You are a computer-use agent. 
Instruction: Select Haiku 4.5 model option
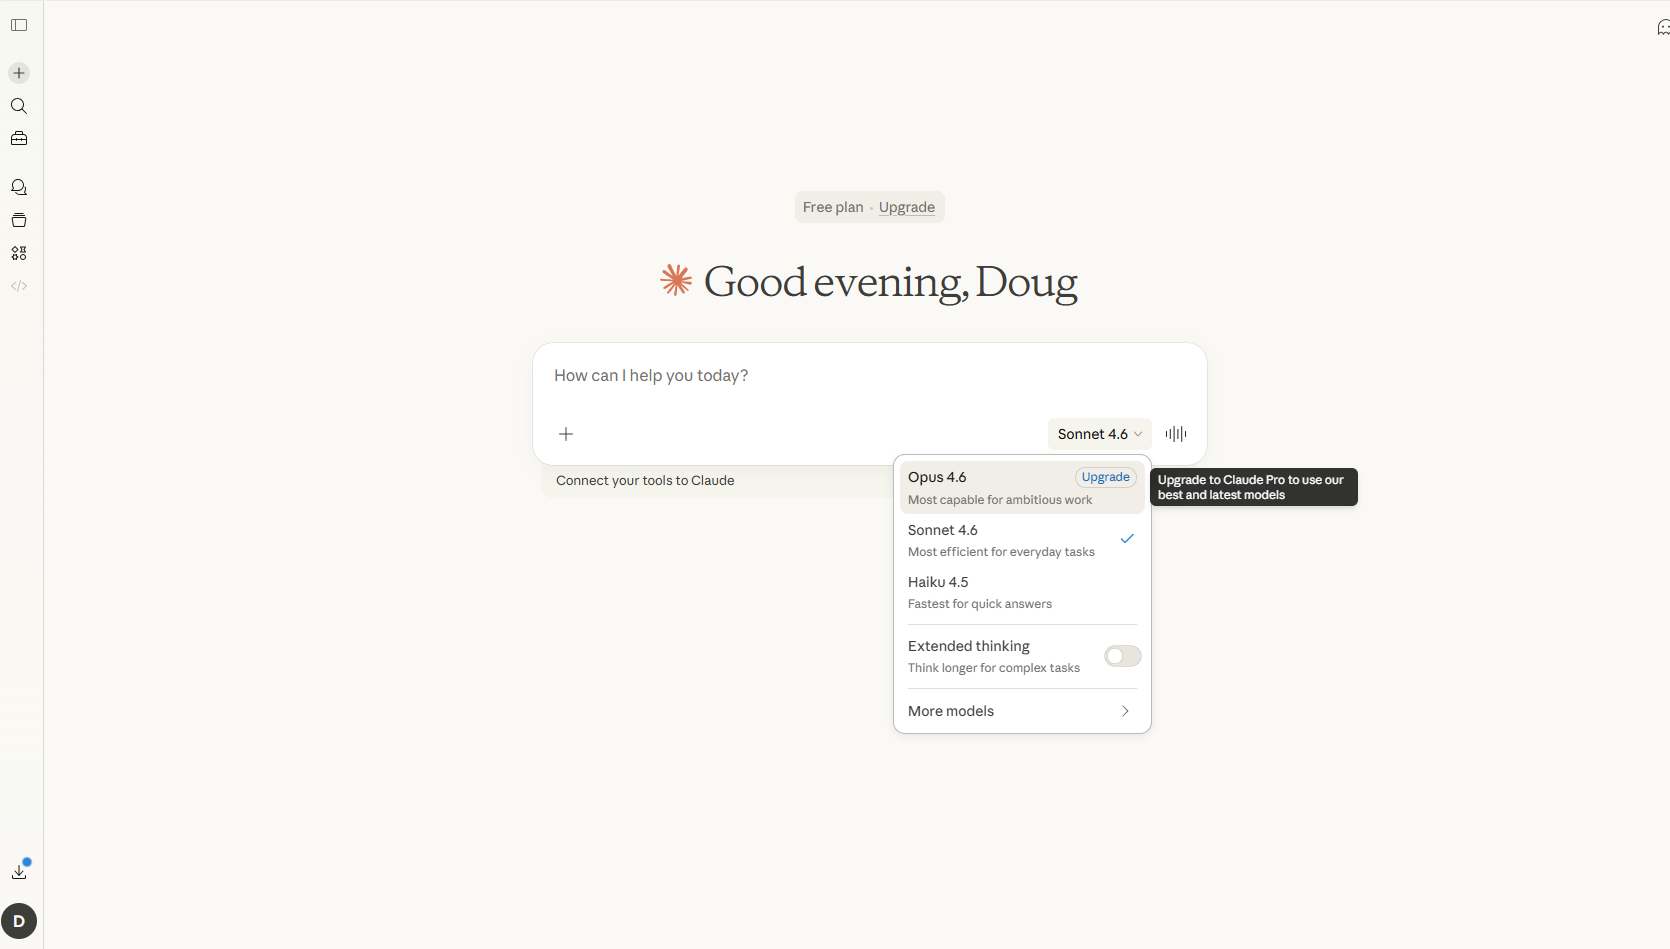[x=1022, y=592]
